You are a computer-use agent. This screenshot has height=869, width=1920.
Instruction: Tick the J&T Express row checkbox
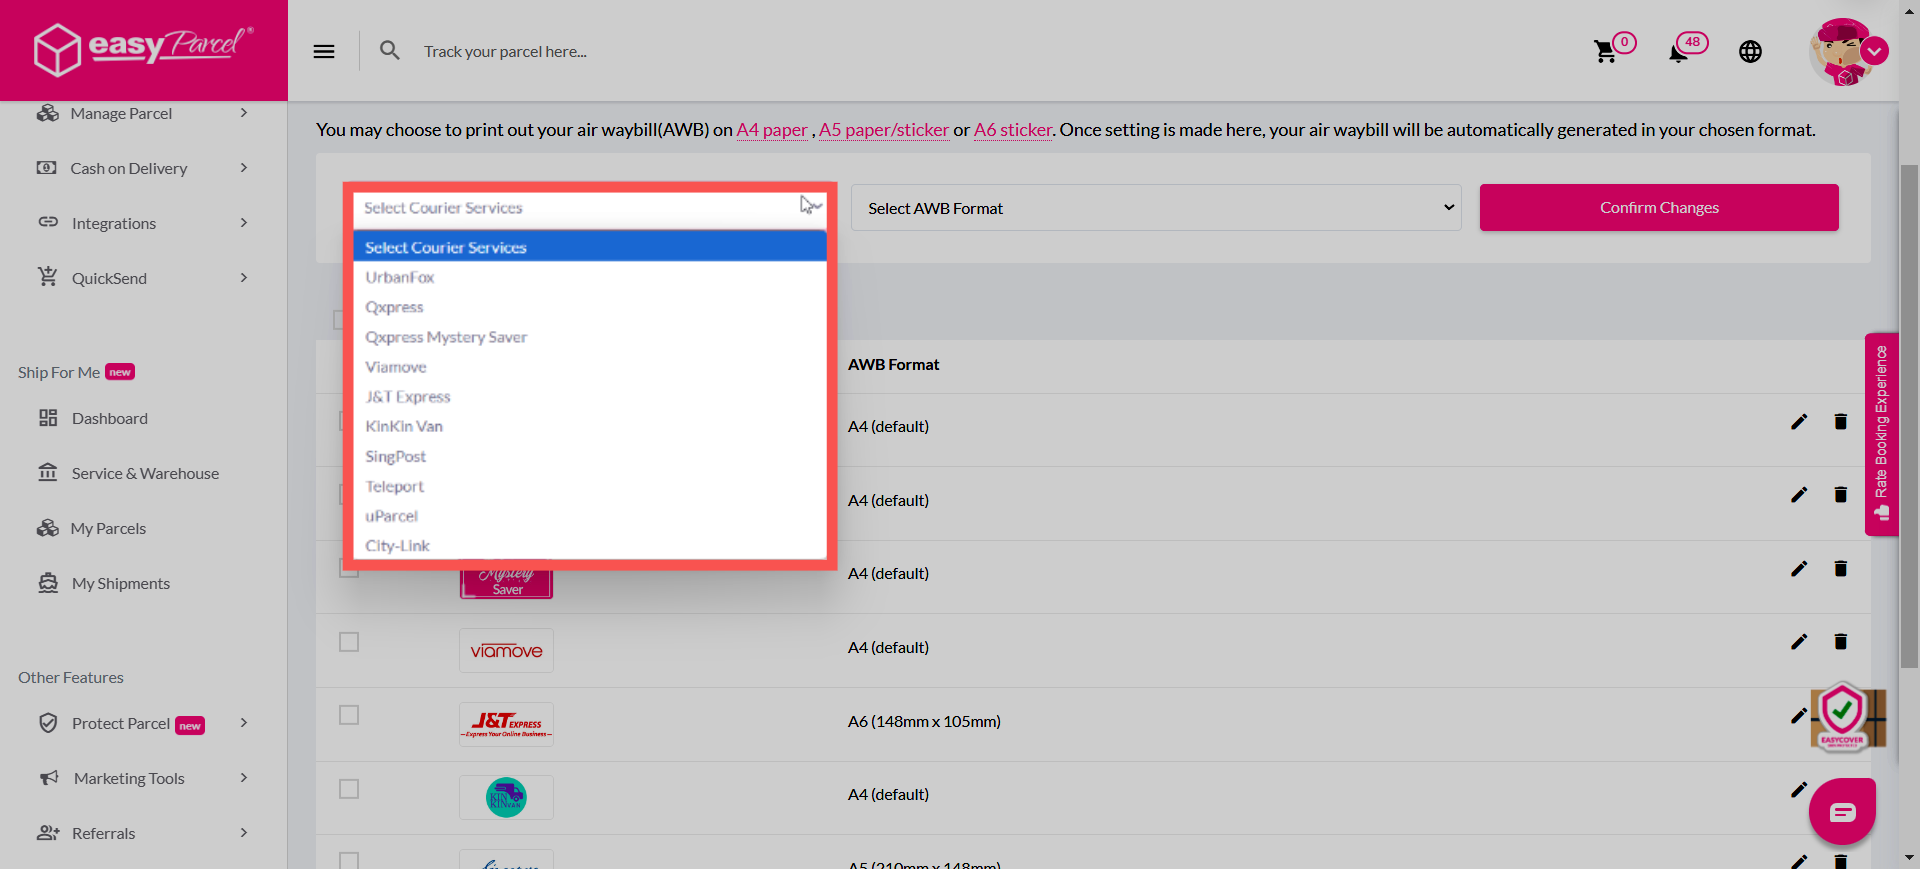click(349, 715)
